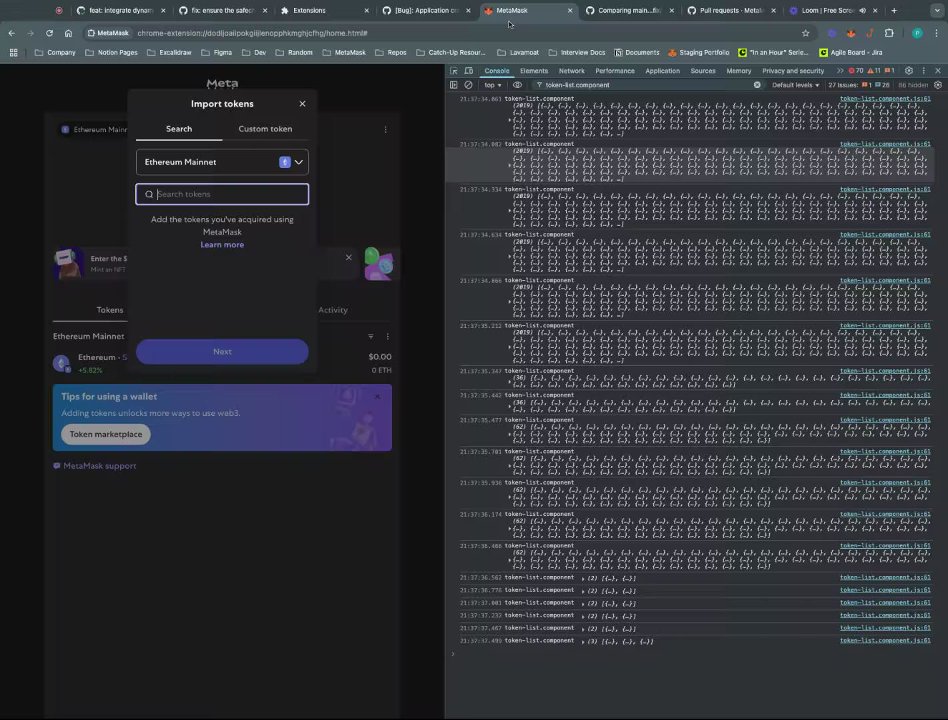Show the console sidebar
The image size is (948, 720).
[453, 85]
